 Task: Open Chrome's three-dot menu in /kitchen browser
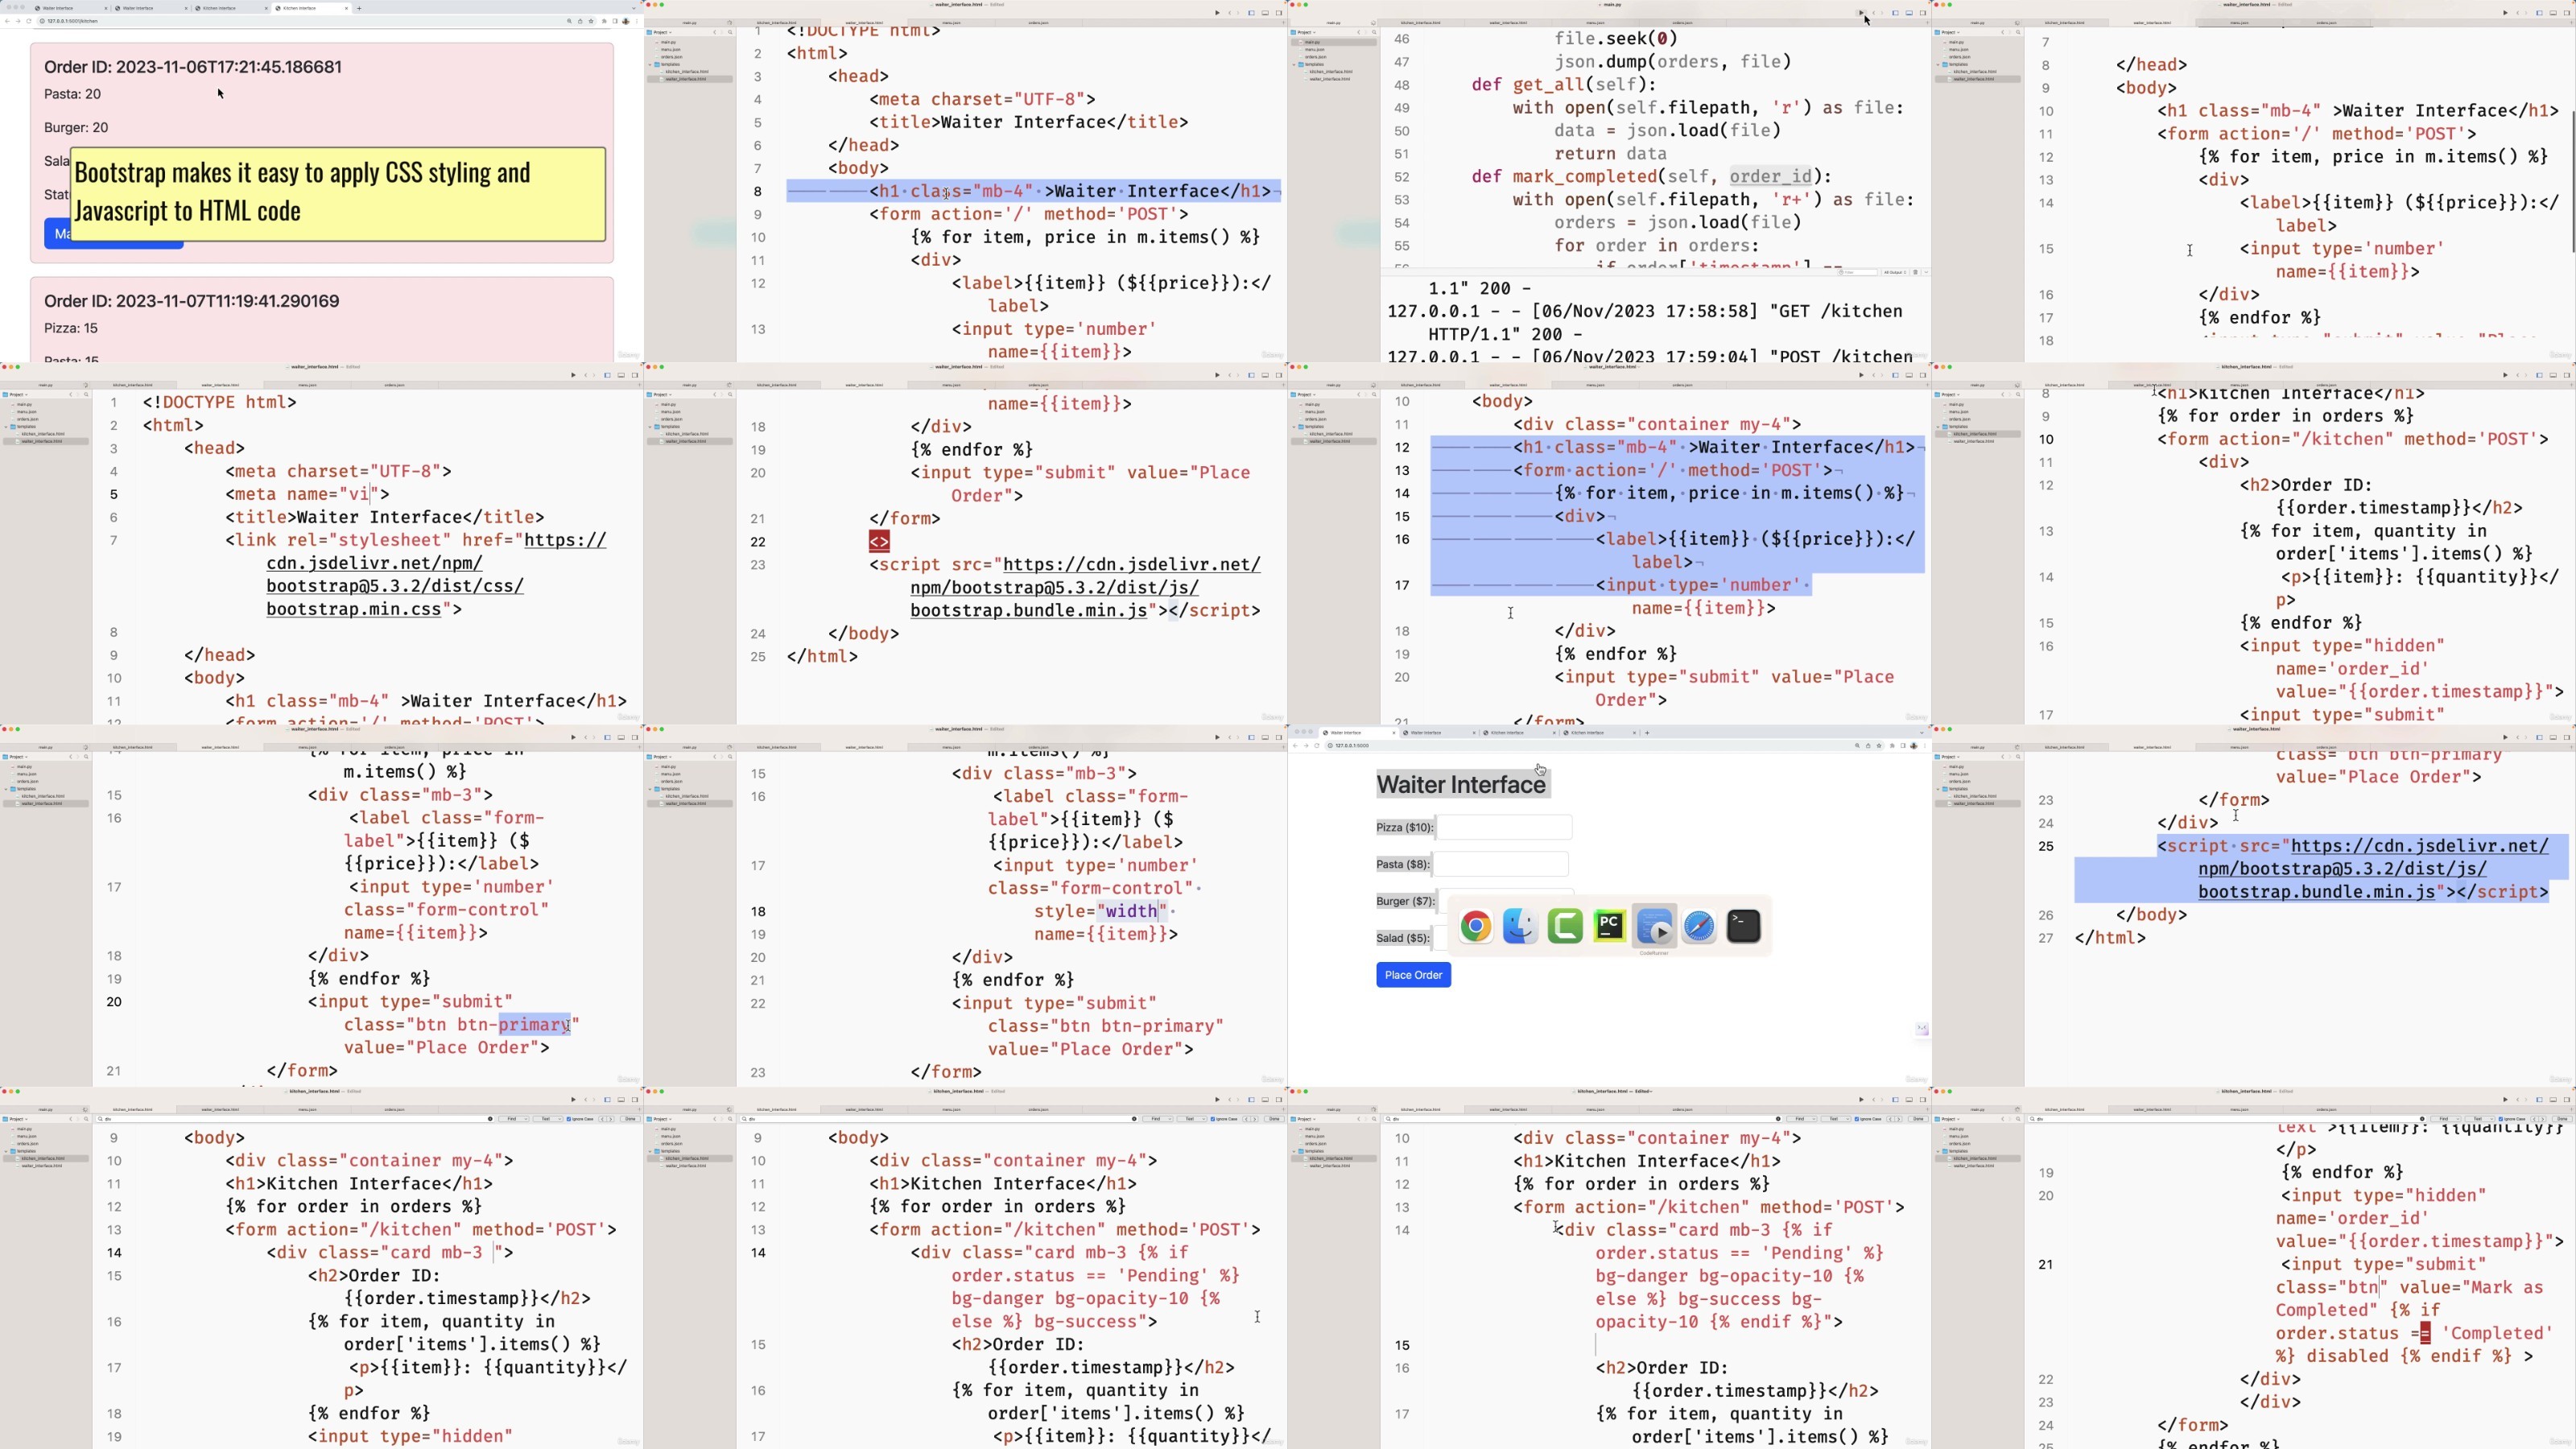(x=637, y=21)
